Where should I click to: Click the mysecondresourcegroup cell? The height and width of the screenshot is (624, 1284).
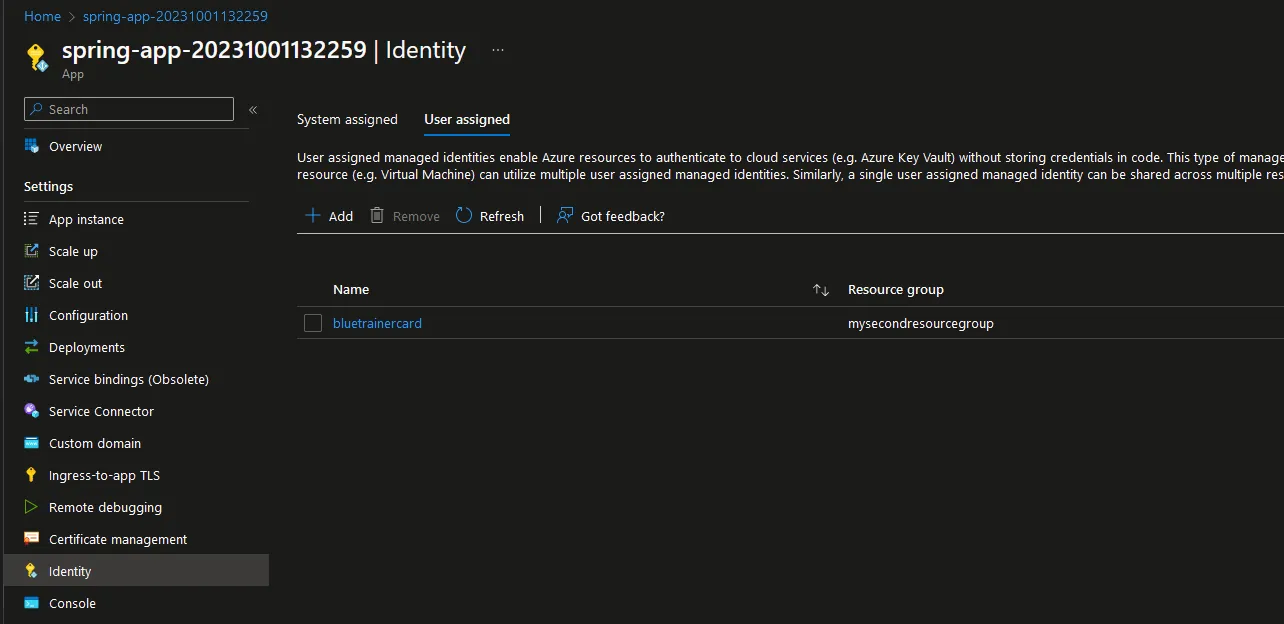tap(921, 323)
